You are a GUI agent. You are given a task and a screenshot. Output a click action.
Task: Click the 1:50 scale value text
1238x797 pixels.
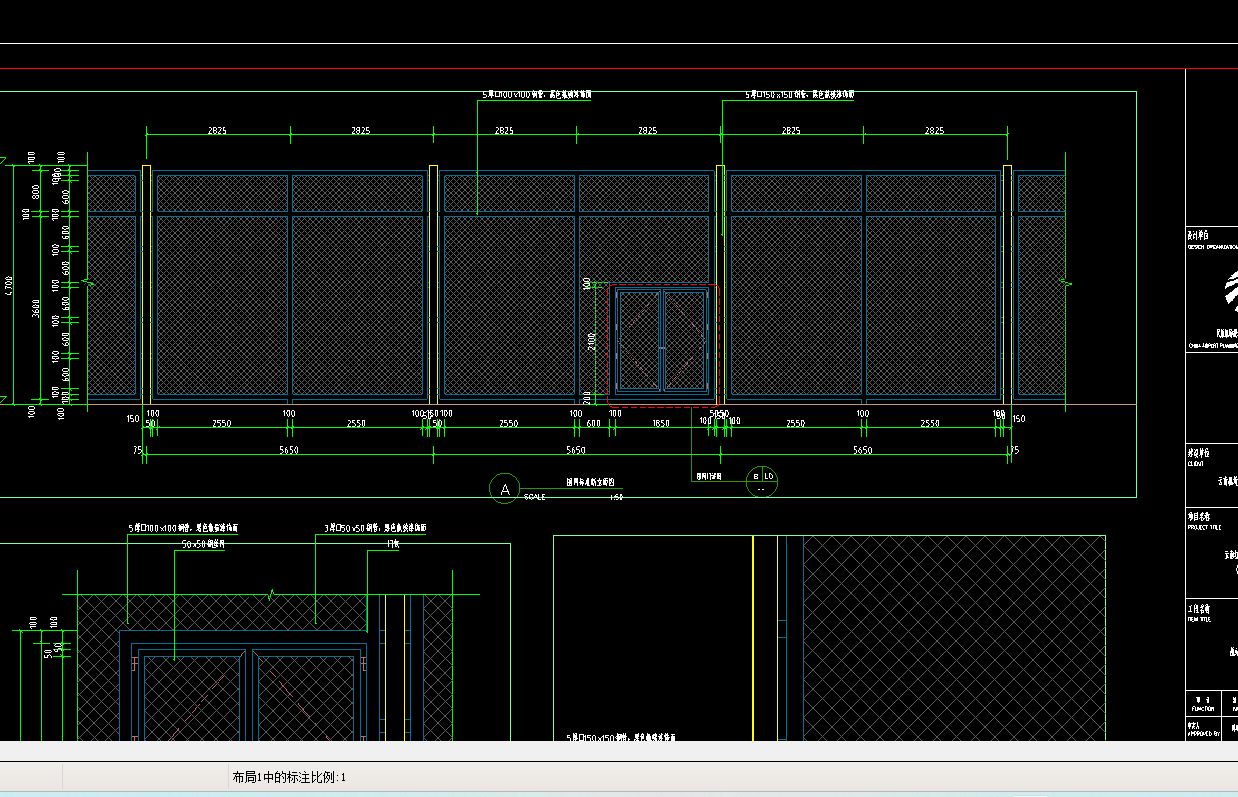(617, 497)
